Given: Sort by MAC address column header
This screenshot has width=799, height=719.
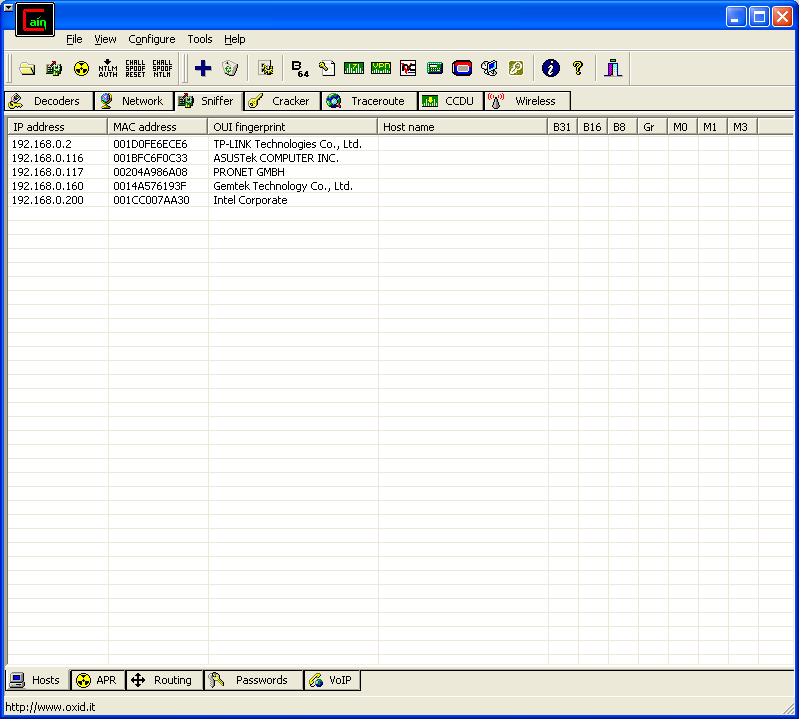Looking at the screenshot, I should (x=157, y=127).
